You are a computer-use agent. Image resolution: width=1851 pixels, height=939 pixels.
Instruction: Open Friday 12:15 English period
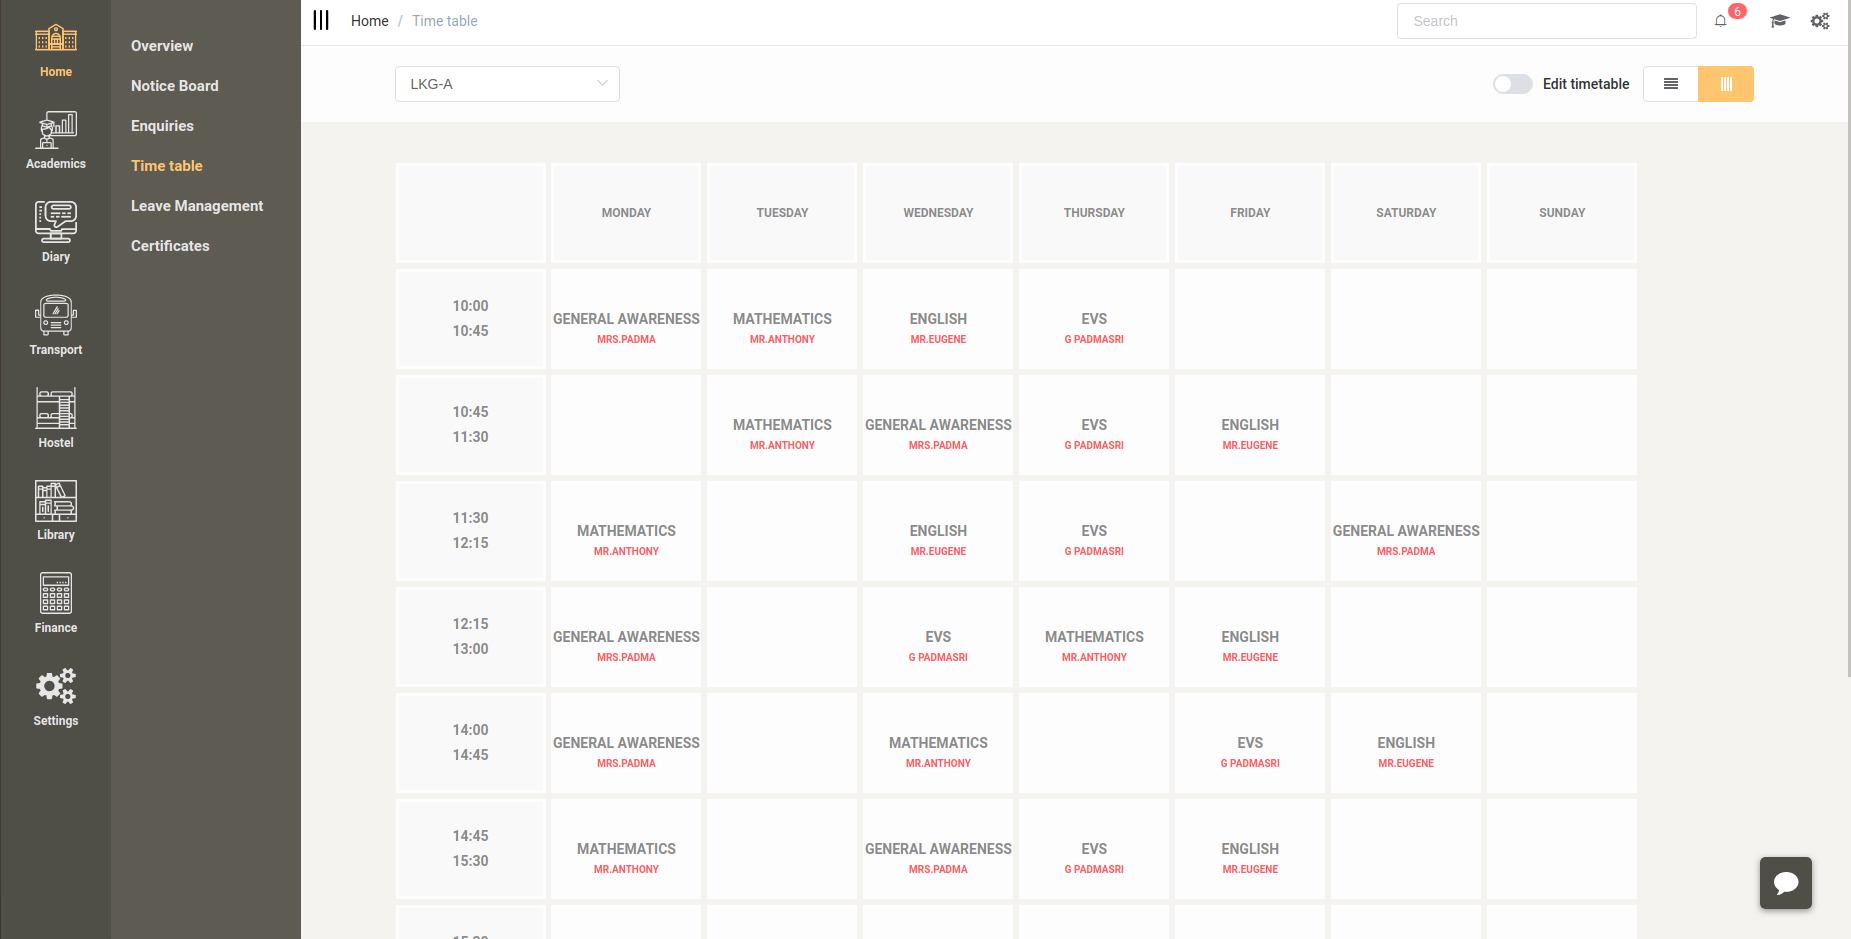(1250, 637)
